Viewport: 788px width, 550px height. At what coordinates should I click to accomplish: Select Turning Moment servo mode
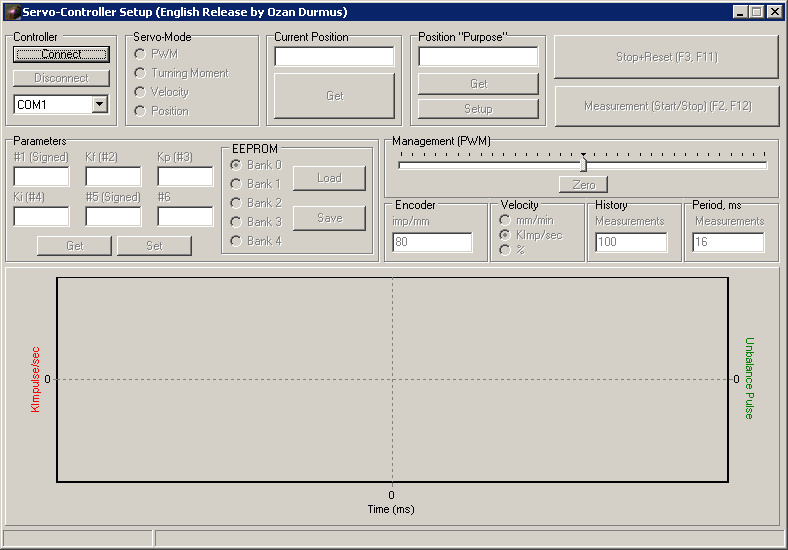[x=140, y=73]
